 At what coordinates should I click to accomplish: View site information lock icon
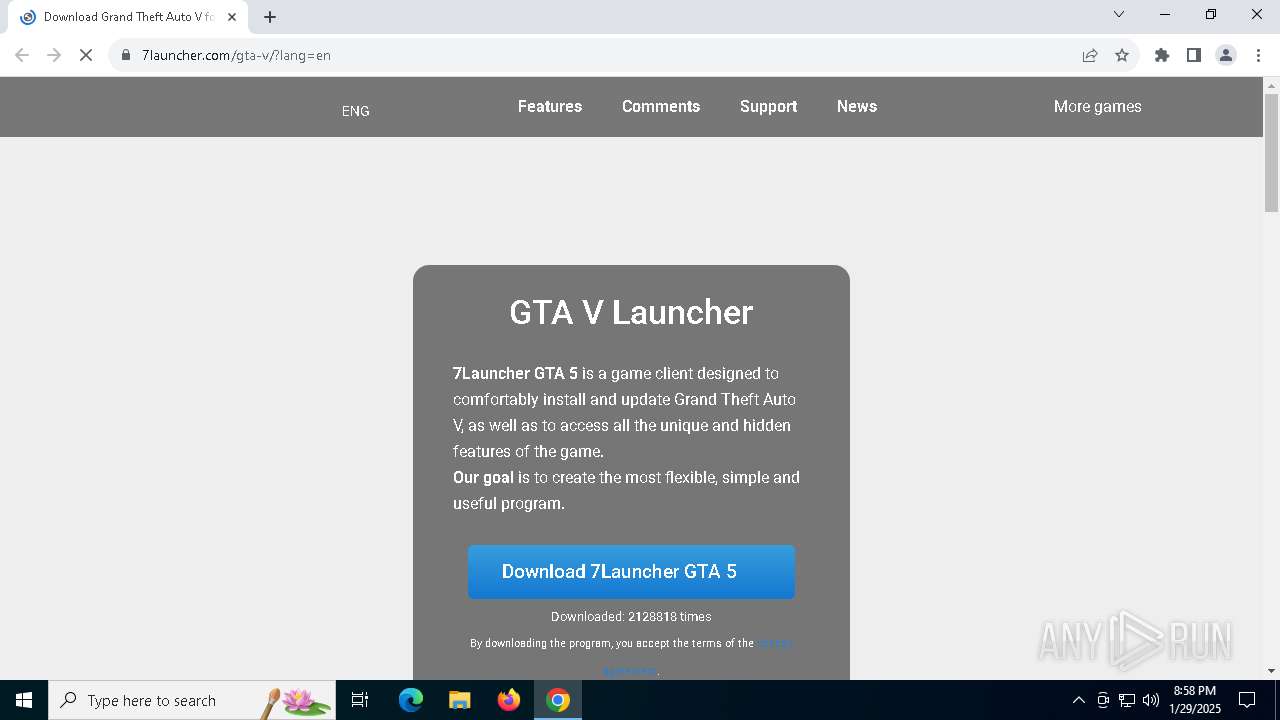(x=126, y=55)
